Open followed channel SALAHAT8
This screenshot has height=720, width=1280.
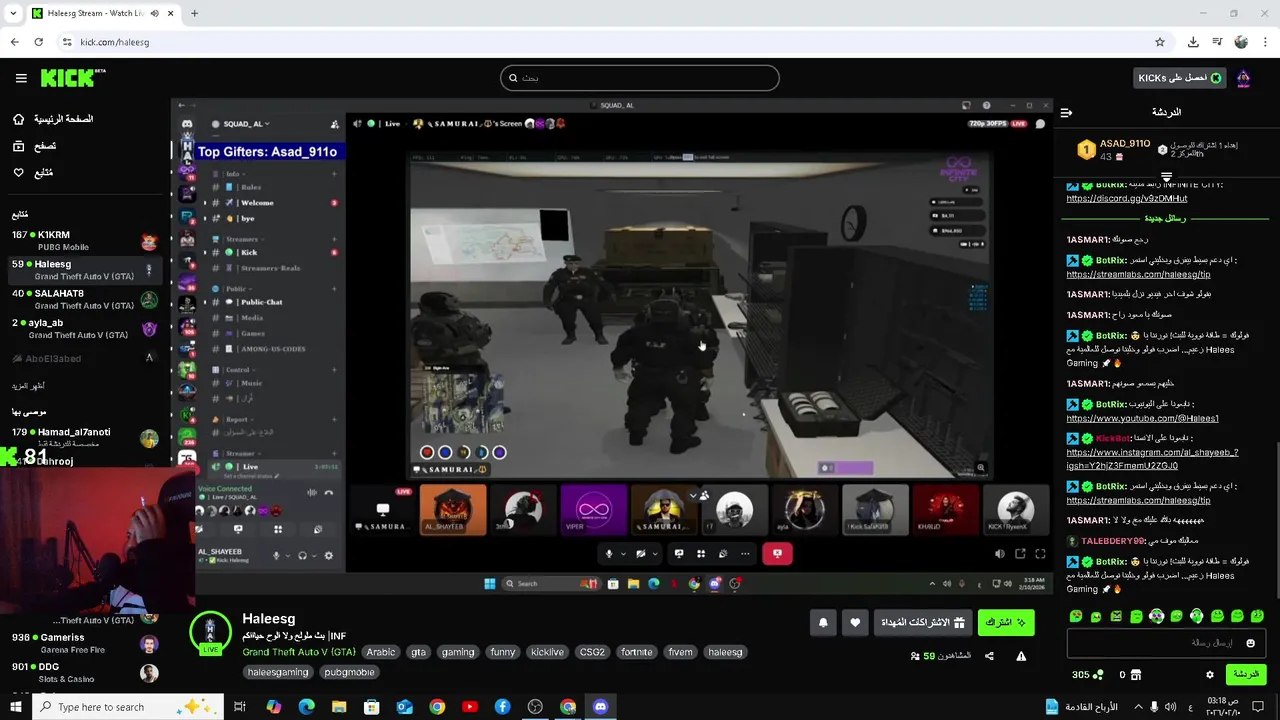[x=85, y=299]
